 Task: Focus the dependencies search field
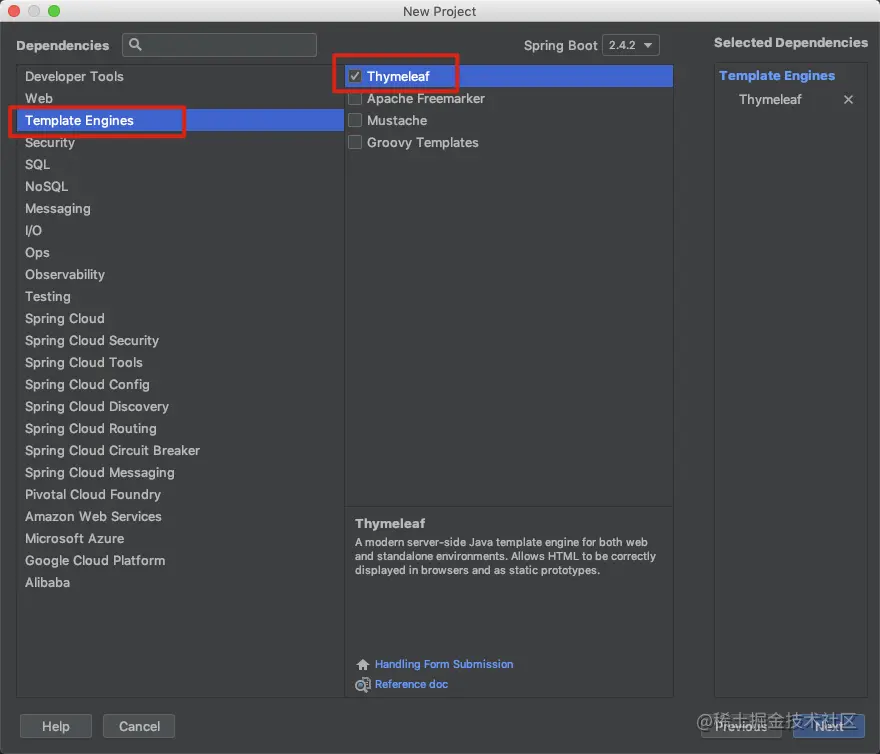point(219,44)
